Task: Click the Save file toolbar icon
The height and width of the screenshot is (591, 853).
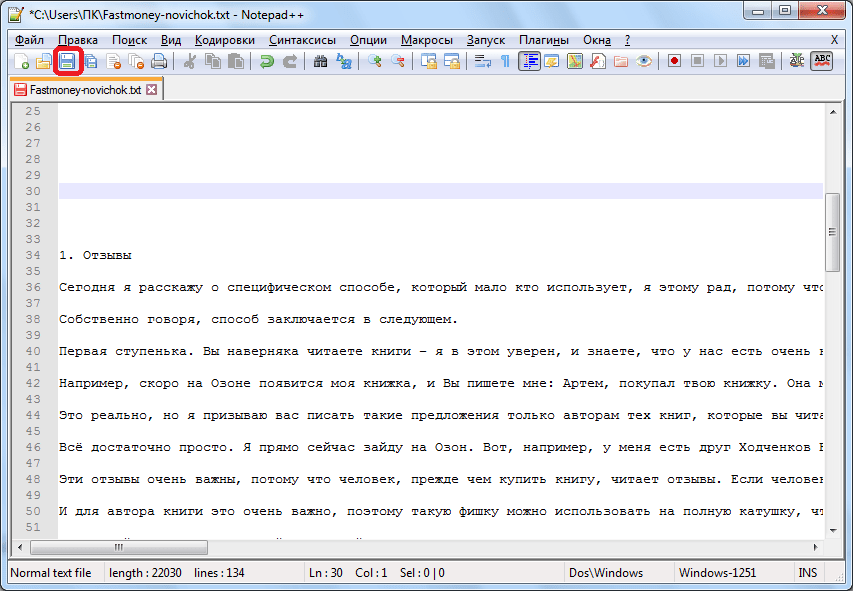Action: [67, 61]
